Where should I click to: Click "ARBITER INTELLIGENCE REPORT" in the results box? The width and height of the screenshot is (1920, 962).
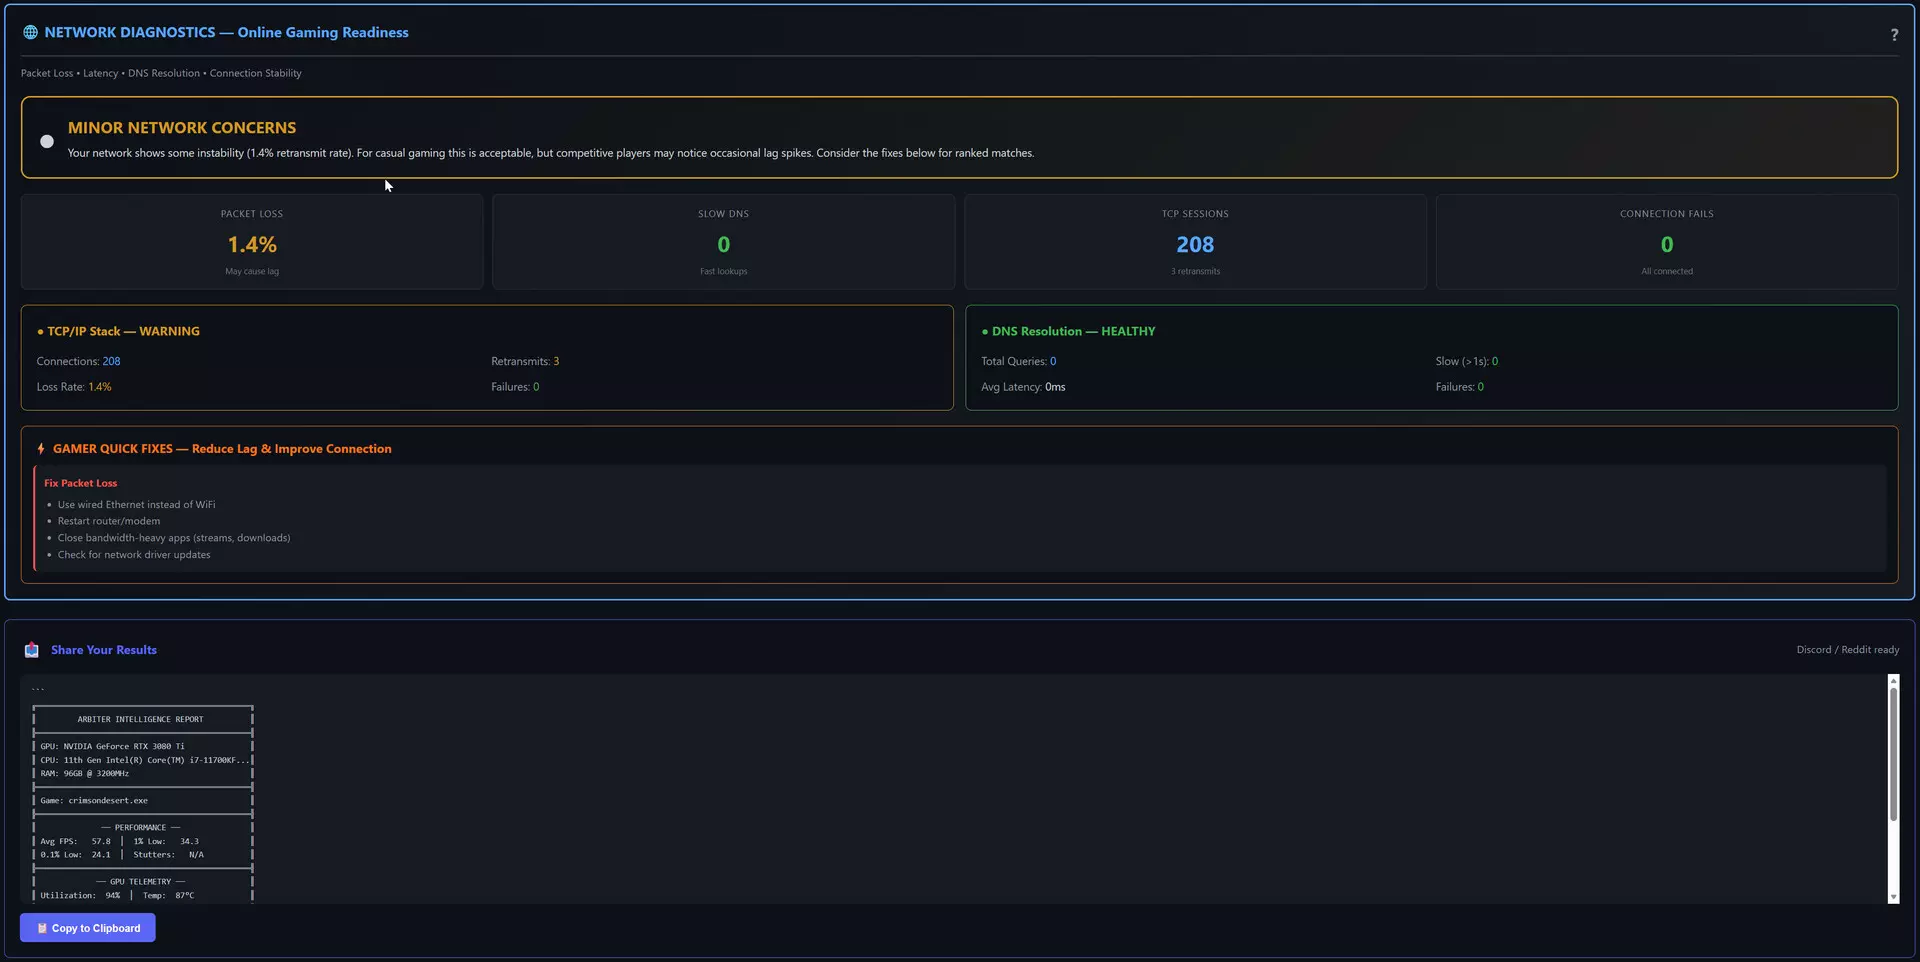(140, 719)
